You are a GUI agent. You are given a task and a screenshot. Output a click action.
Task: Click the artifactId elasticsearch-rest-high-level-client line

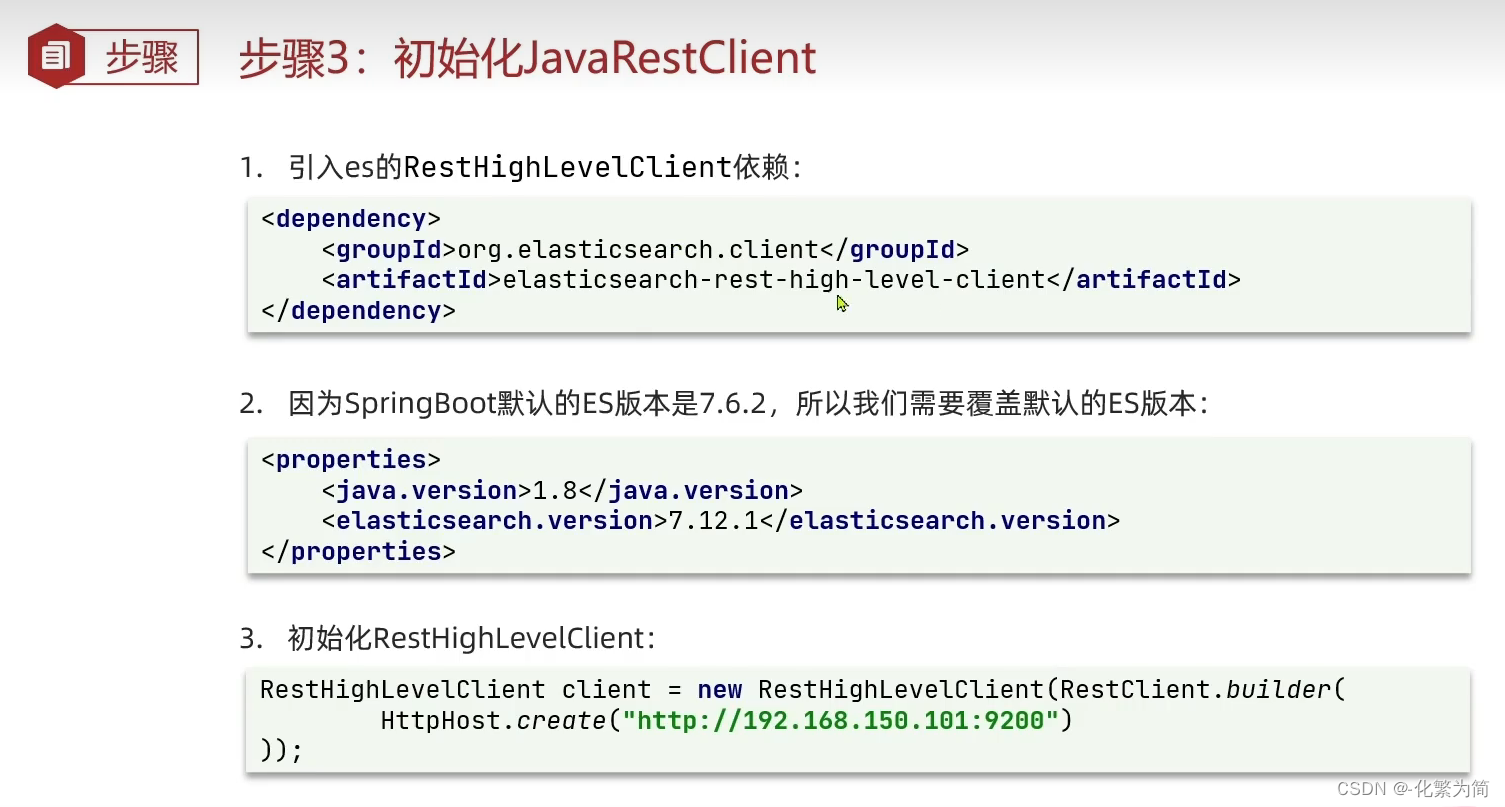coord(781,280)
